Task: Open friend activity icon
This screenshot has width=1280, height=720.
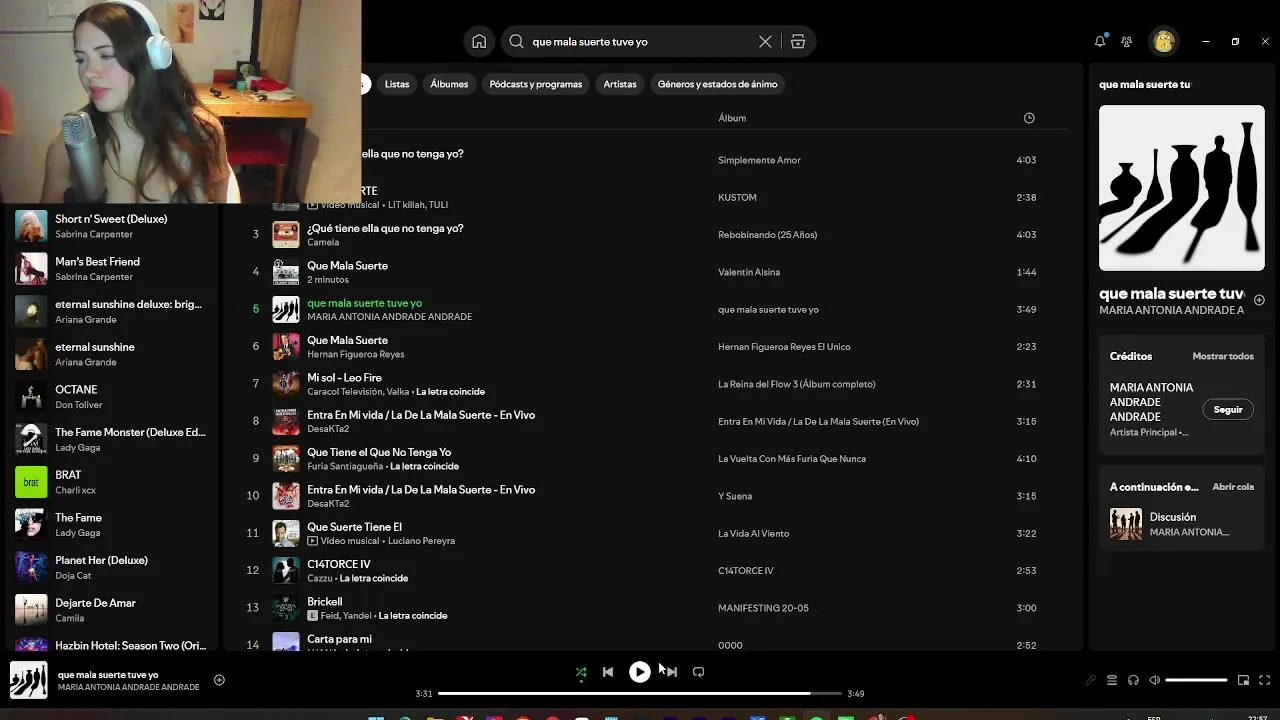Action: [x=1127, y=41]
